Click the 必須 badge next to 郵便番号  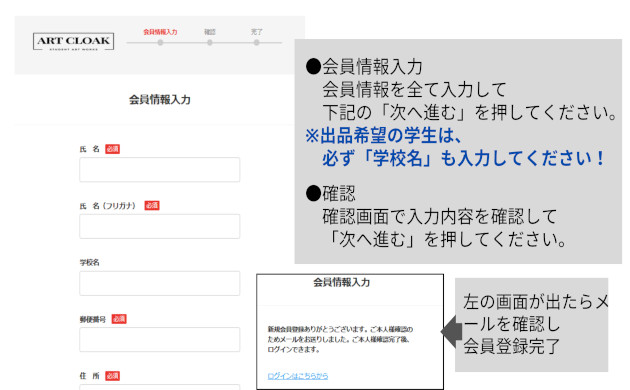(x=119, y=319)
